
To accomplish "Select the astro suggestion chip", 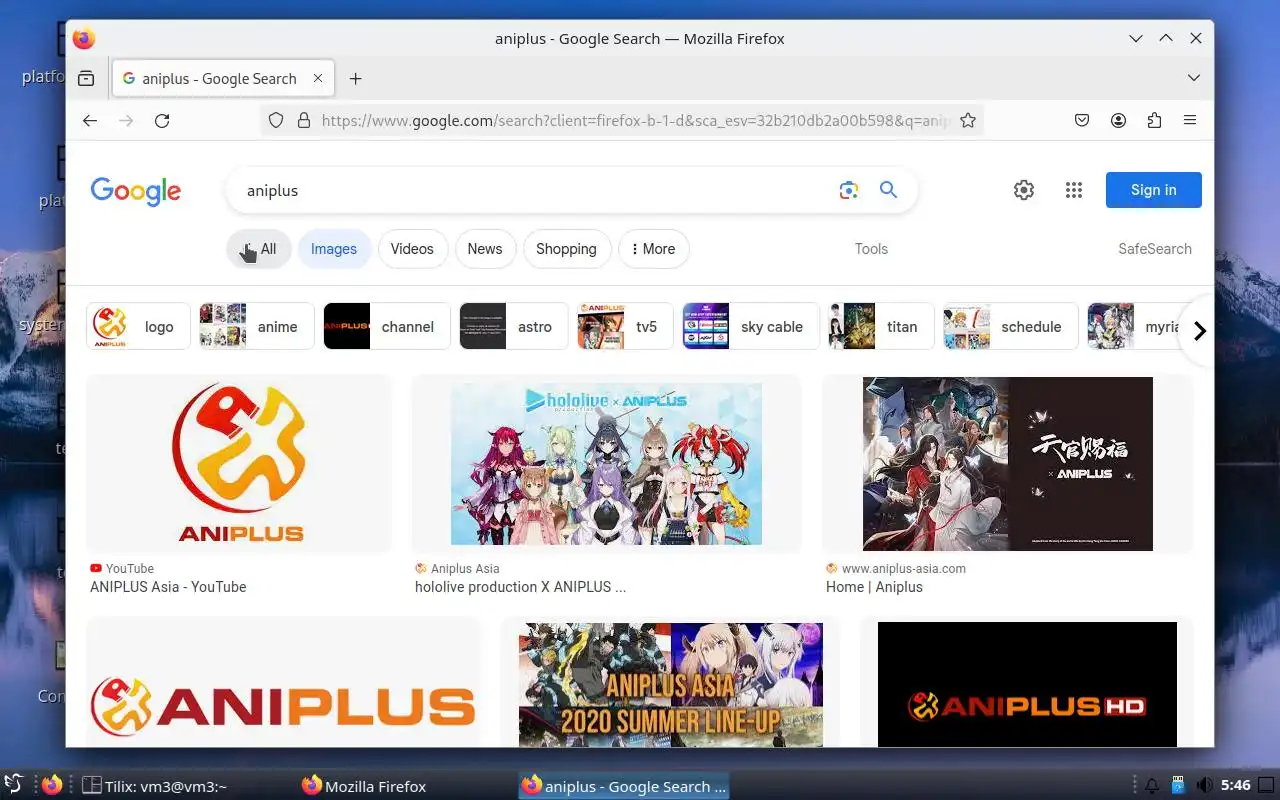I will (x=513, y=326).
